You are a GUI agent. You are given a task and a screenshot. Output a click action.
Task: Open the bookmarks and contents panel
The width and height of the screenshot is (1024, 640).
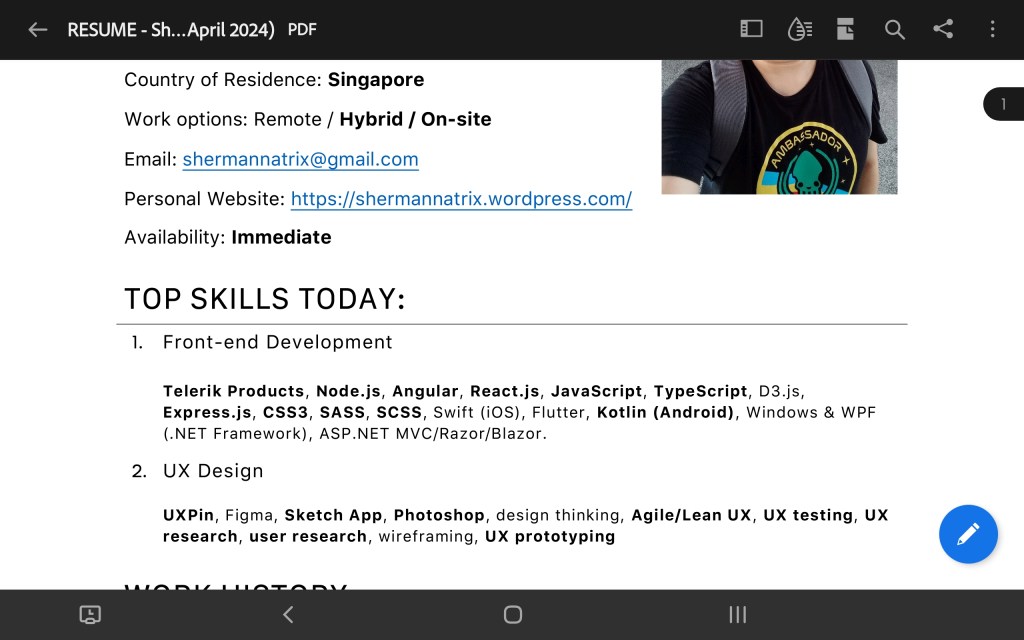(751, 29)
